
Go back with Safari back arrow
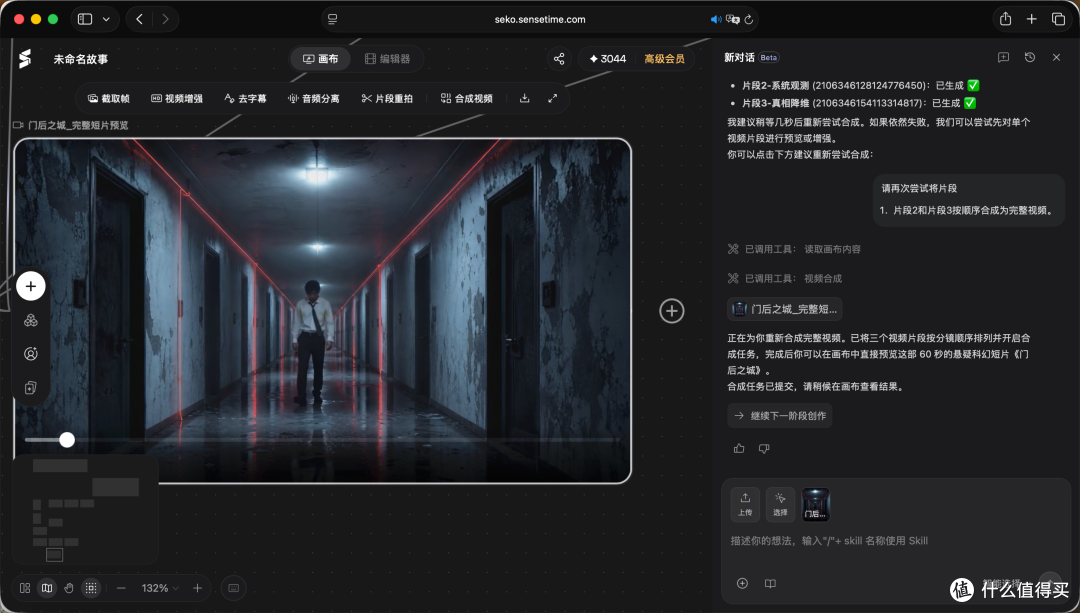point(139,19)
